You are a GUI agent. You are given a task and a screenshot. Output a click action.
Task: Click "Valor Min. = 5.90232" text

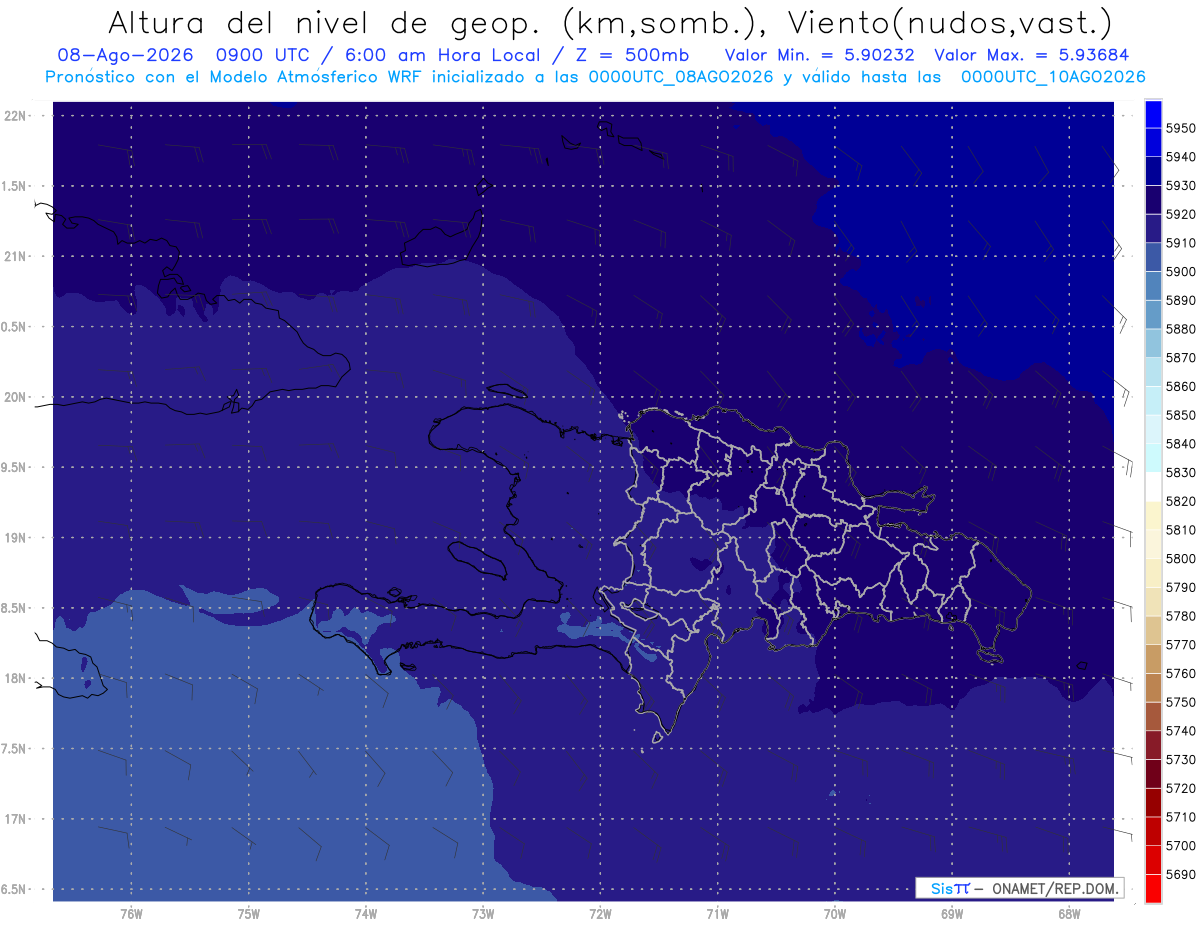pos(820,55)
